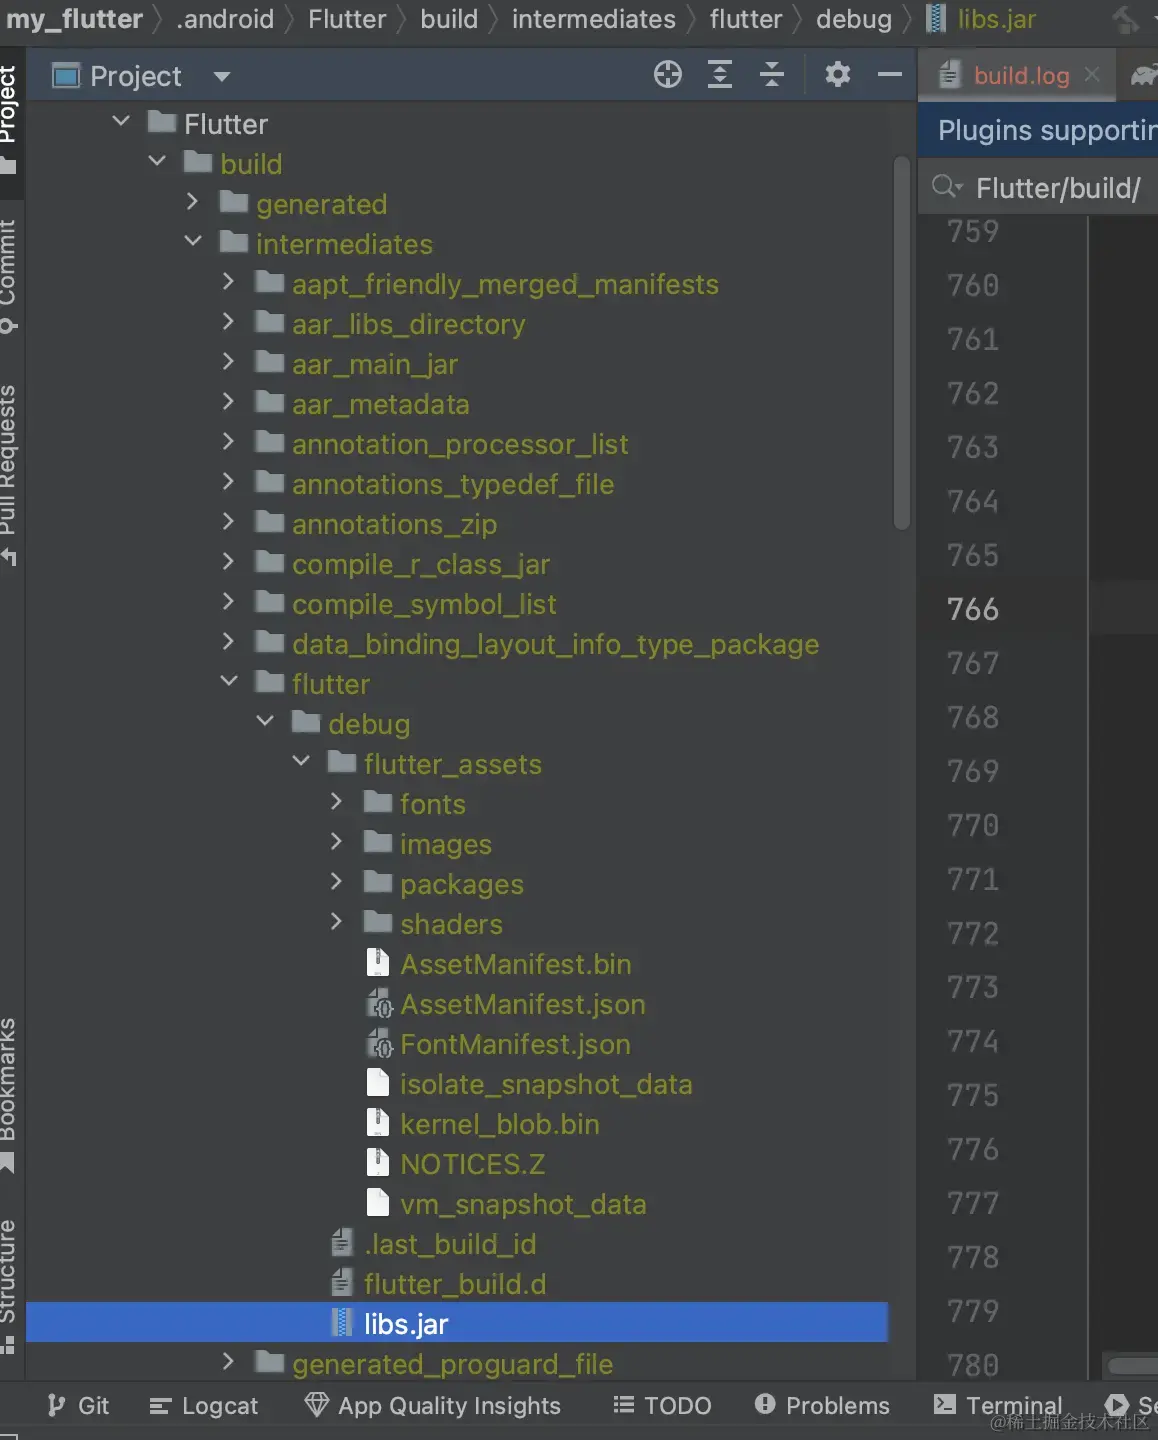This screenshot has height=1440, width=1158.
Task: Select .last_build_id file
Action: pyautogui.click(x=450, y=1244)
